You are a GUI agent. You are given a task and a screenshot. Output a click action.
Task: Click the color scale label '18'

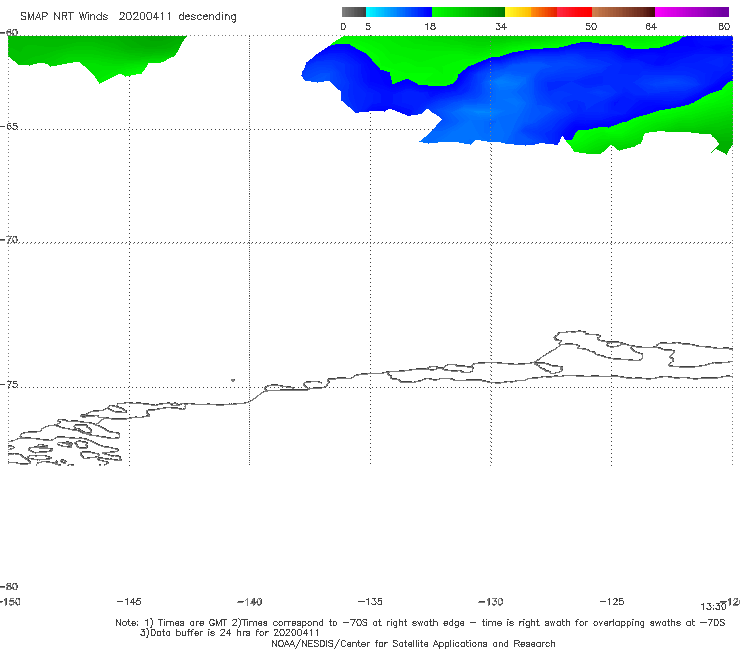[430, 26]
